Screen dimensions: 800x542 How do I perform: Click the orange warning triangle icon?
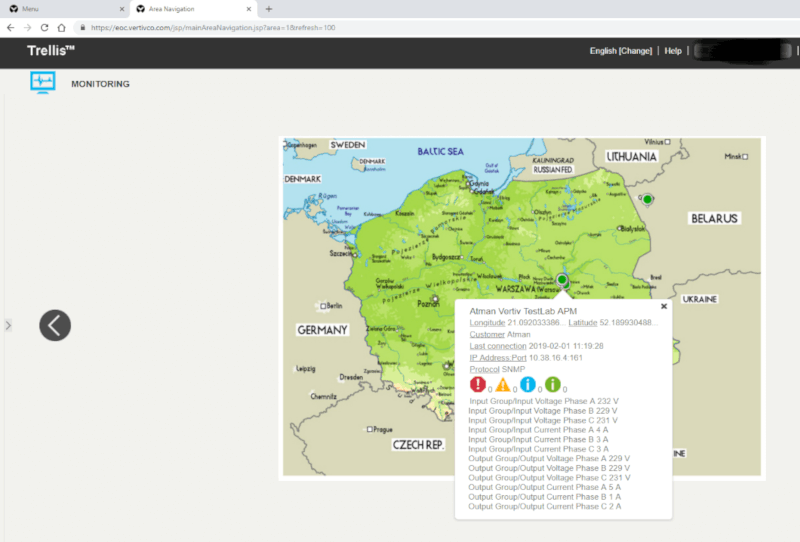(503, 385)
